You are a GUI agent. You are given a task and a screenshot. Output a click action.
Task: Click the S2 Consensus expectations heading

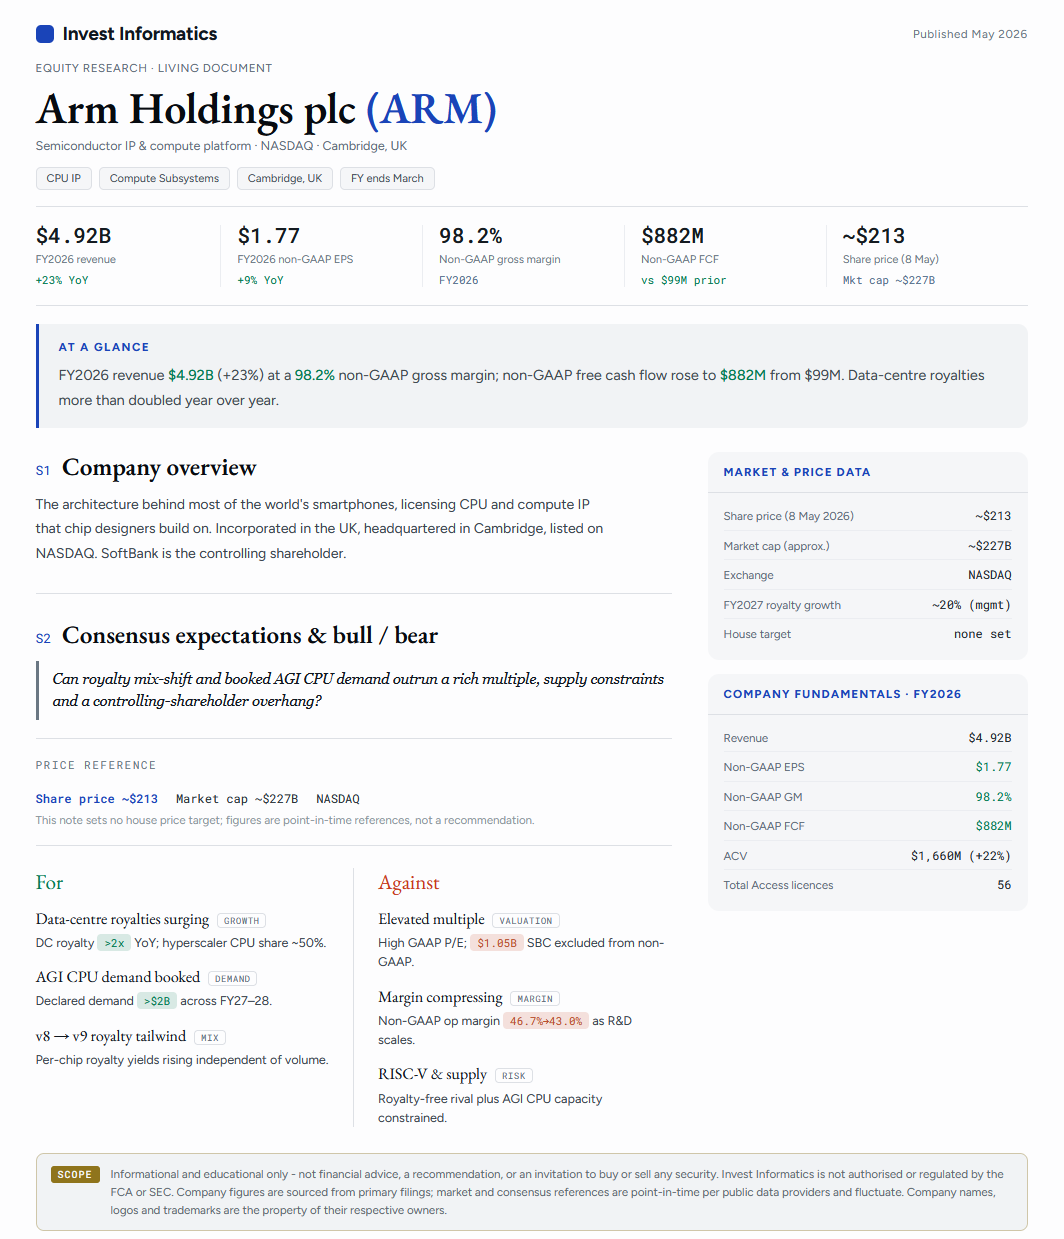[x=237, y=636]
